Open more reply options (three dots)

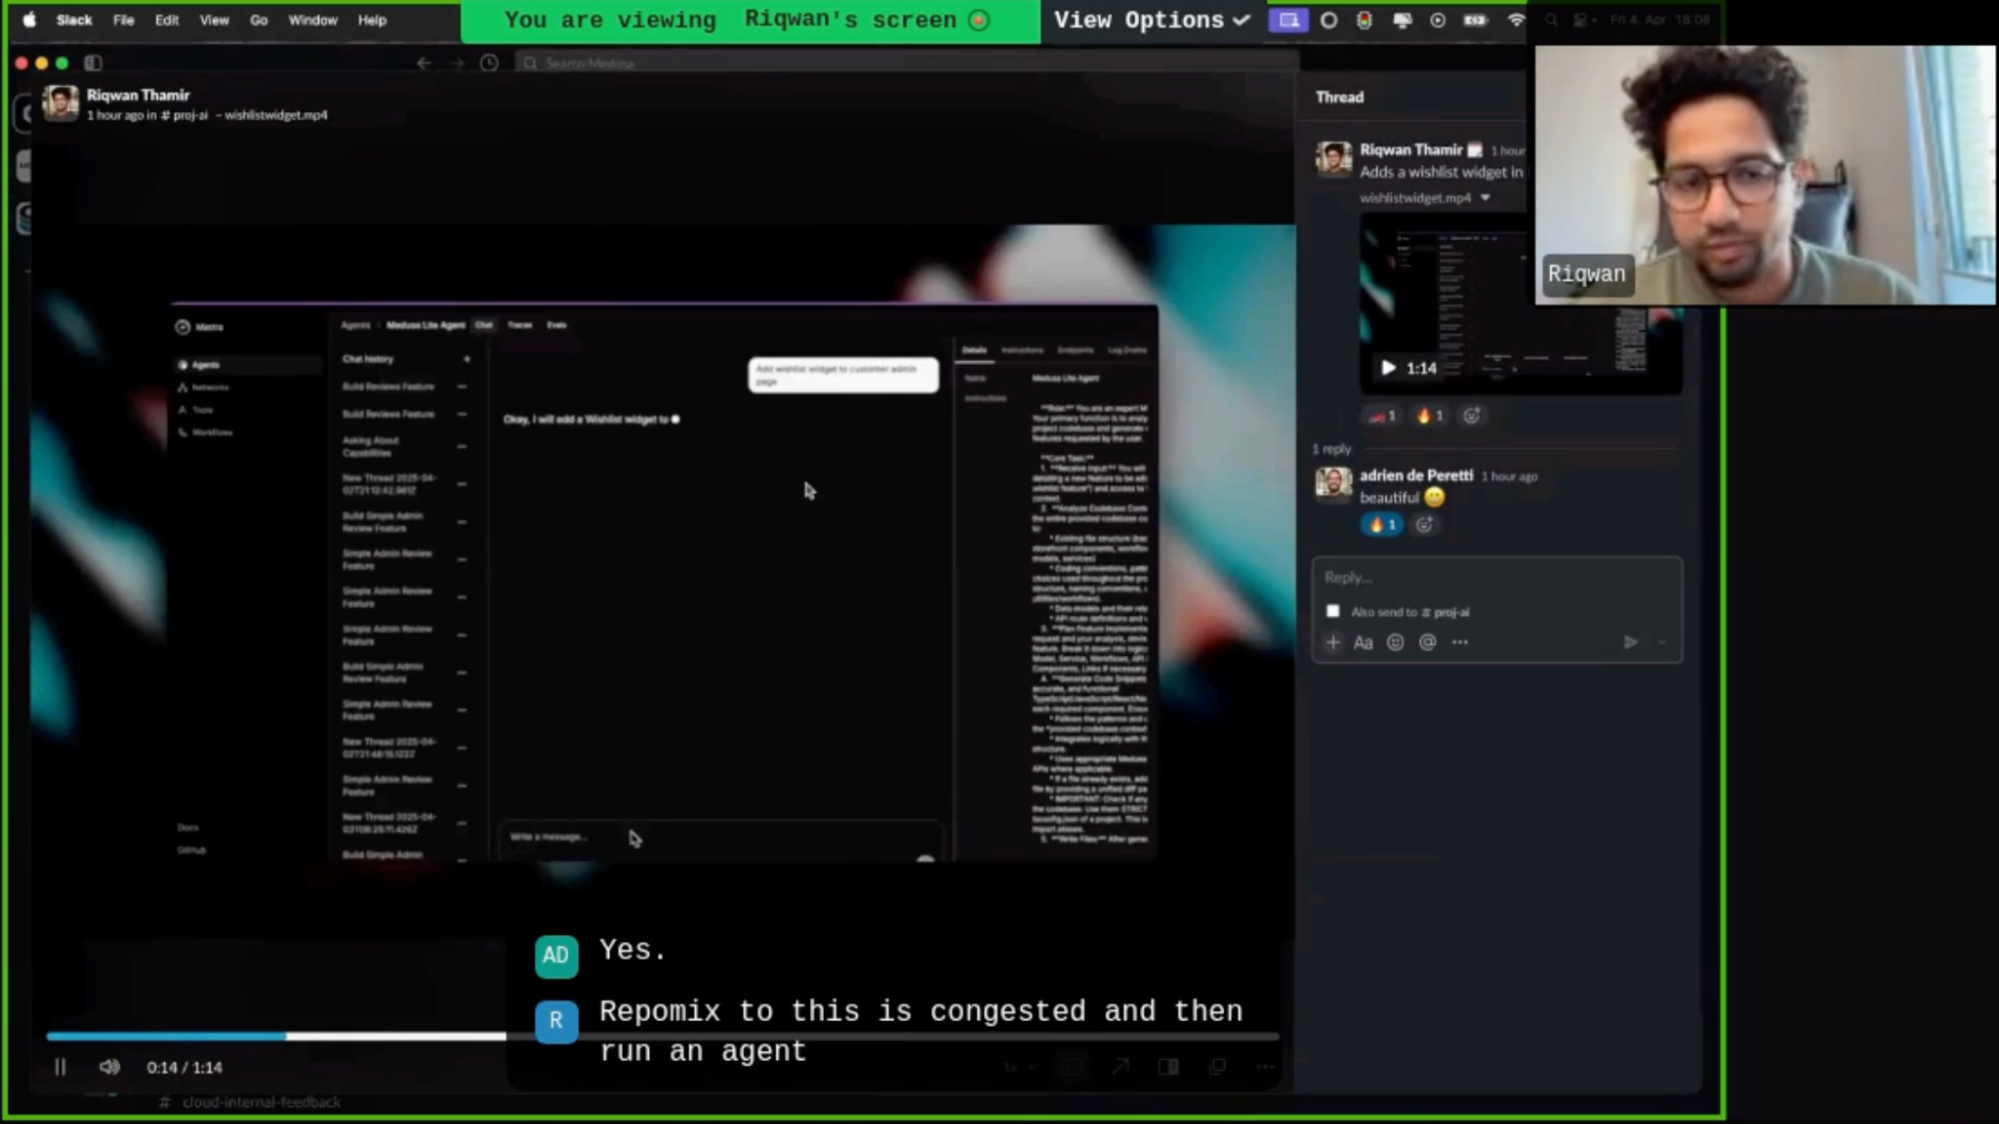[1460, 642]
